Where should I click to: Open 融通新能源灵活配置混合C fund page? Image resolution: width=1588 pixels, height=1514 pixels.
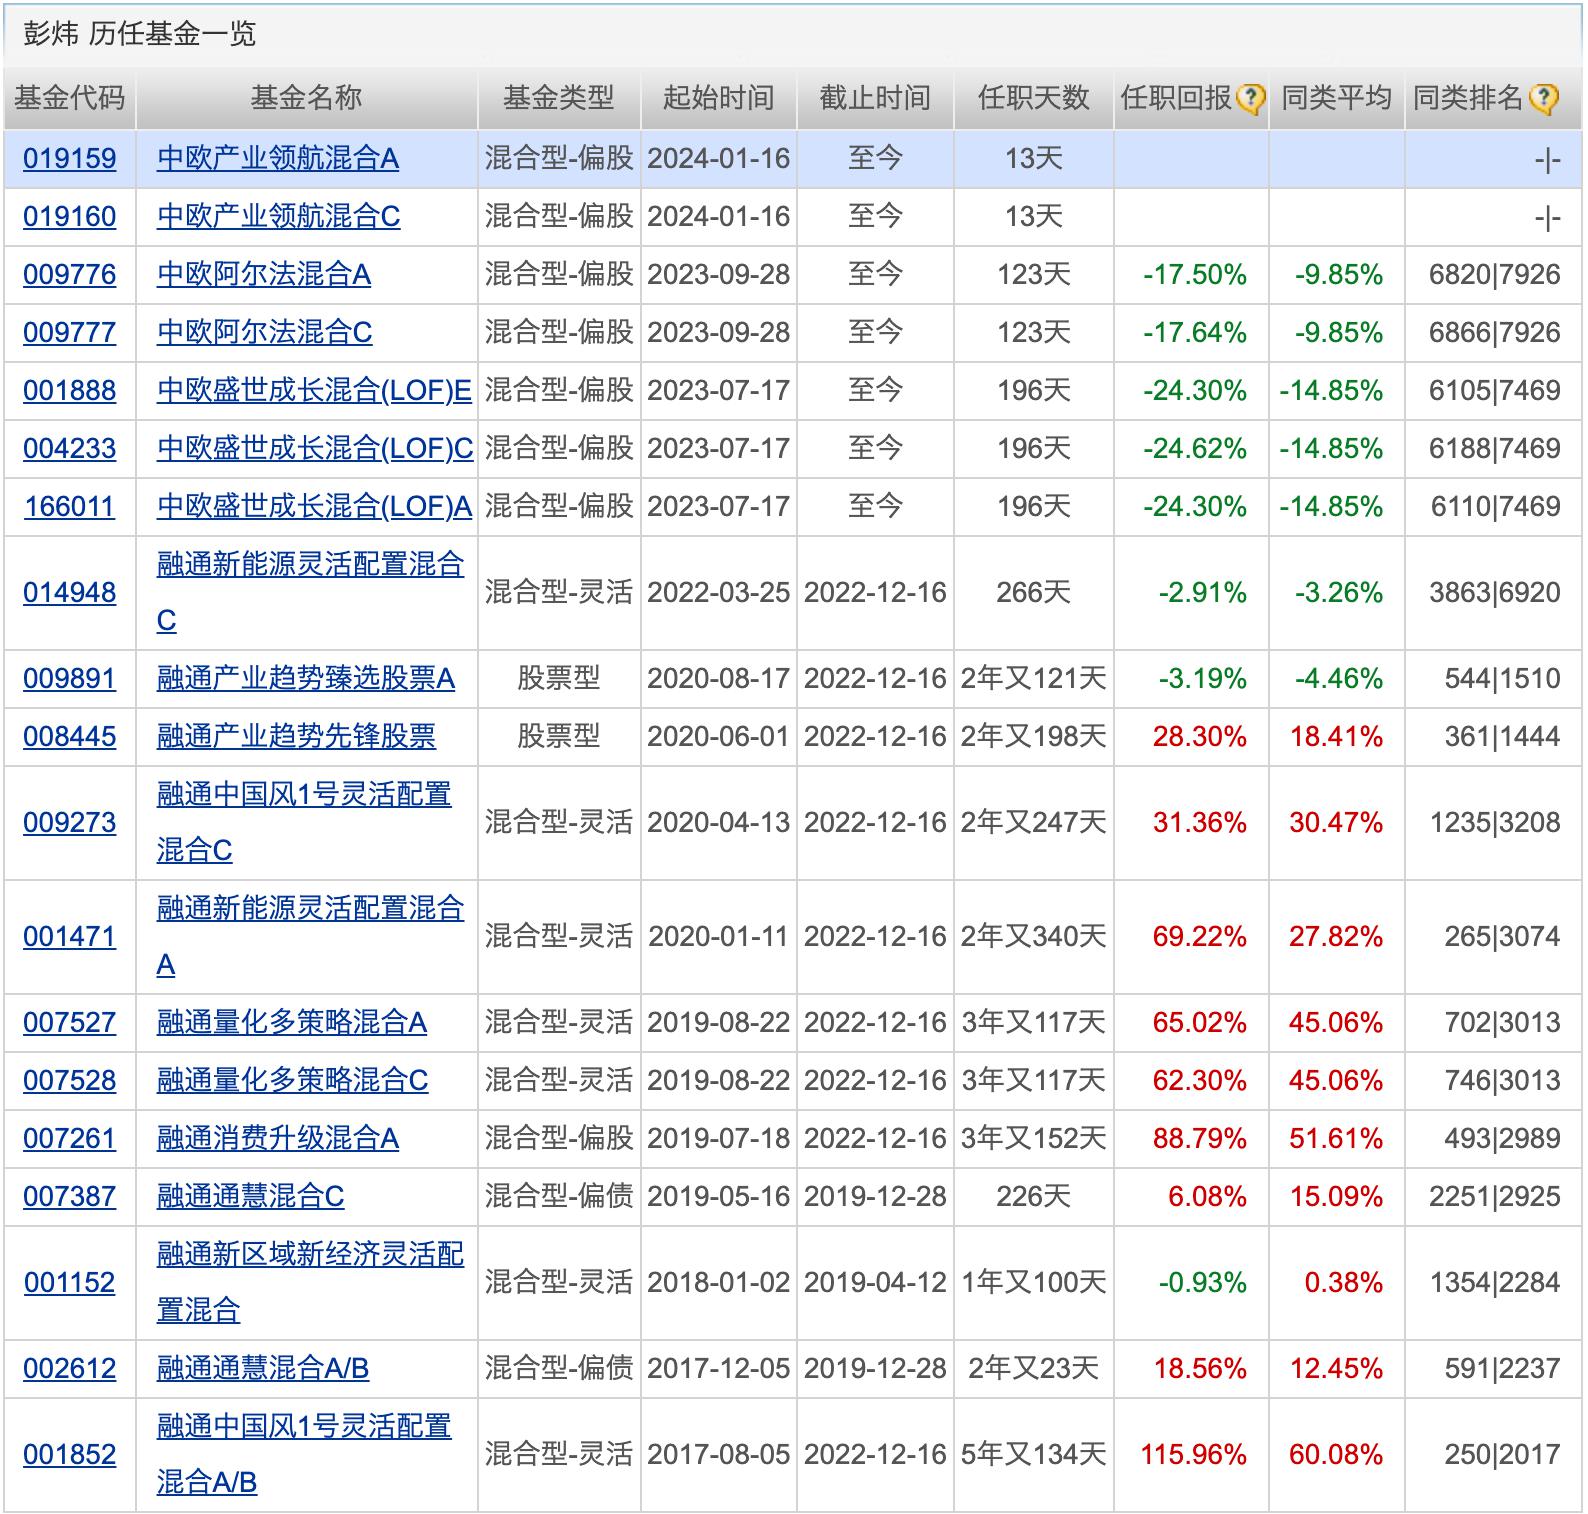[310, 593]
